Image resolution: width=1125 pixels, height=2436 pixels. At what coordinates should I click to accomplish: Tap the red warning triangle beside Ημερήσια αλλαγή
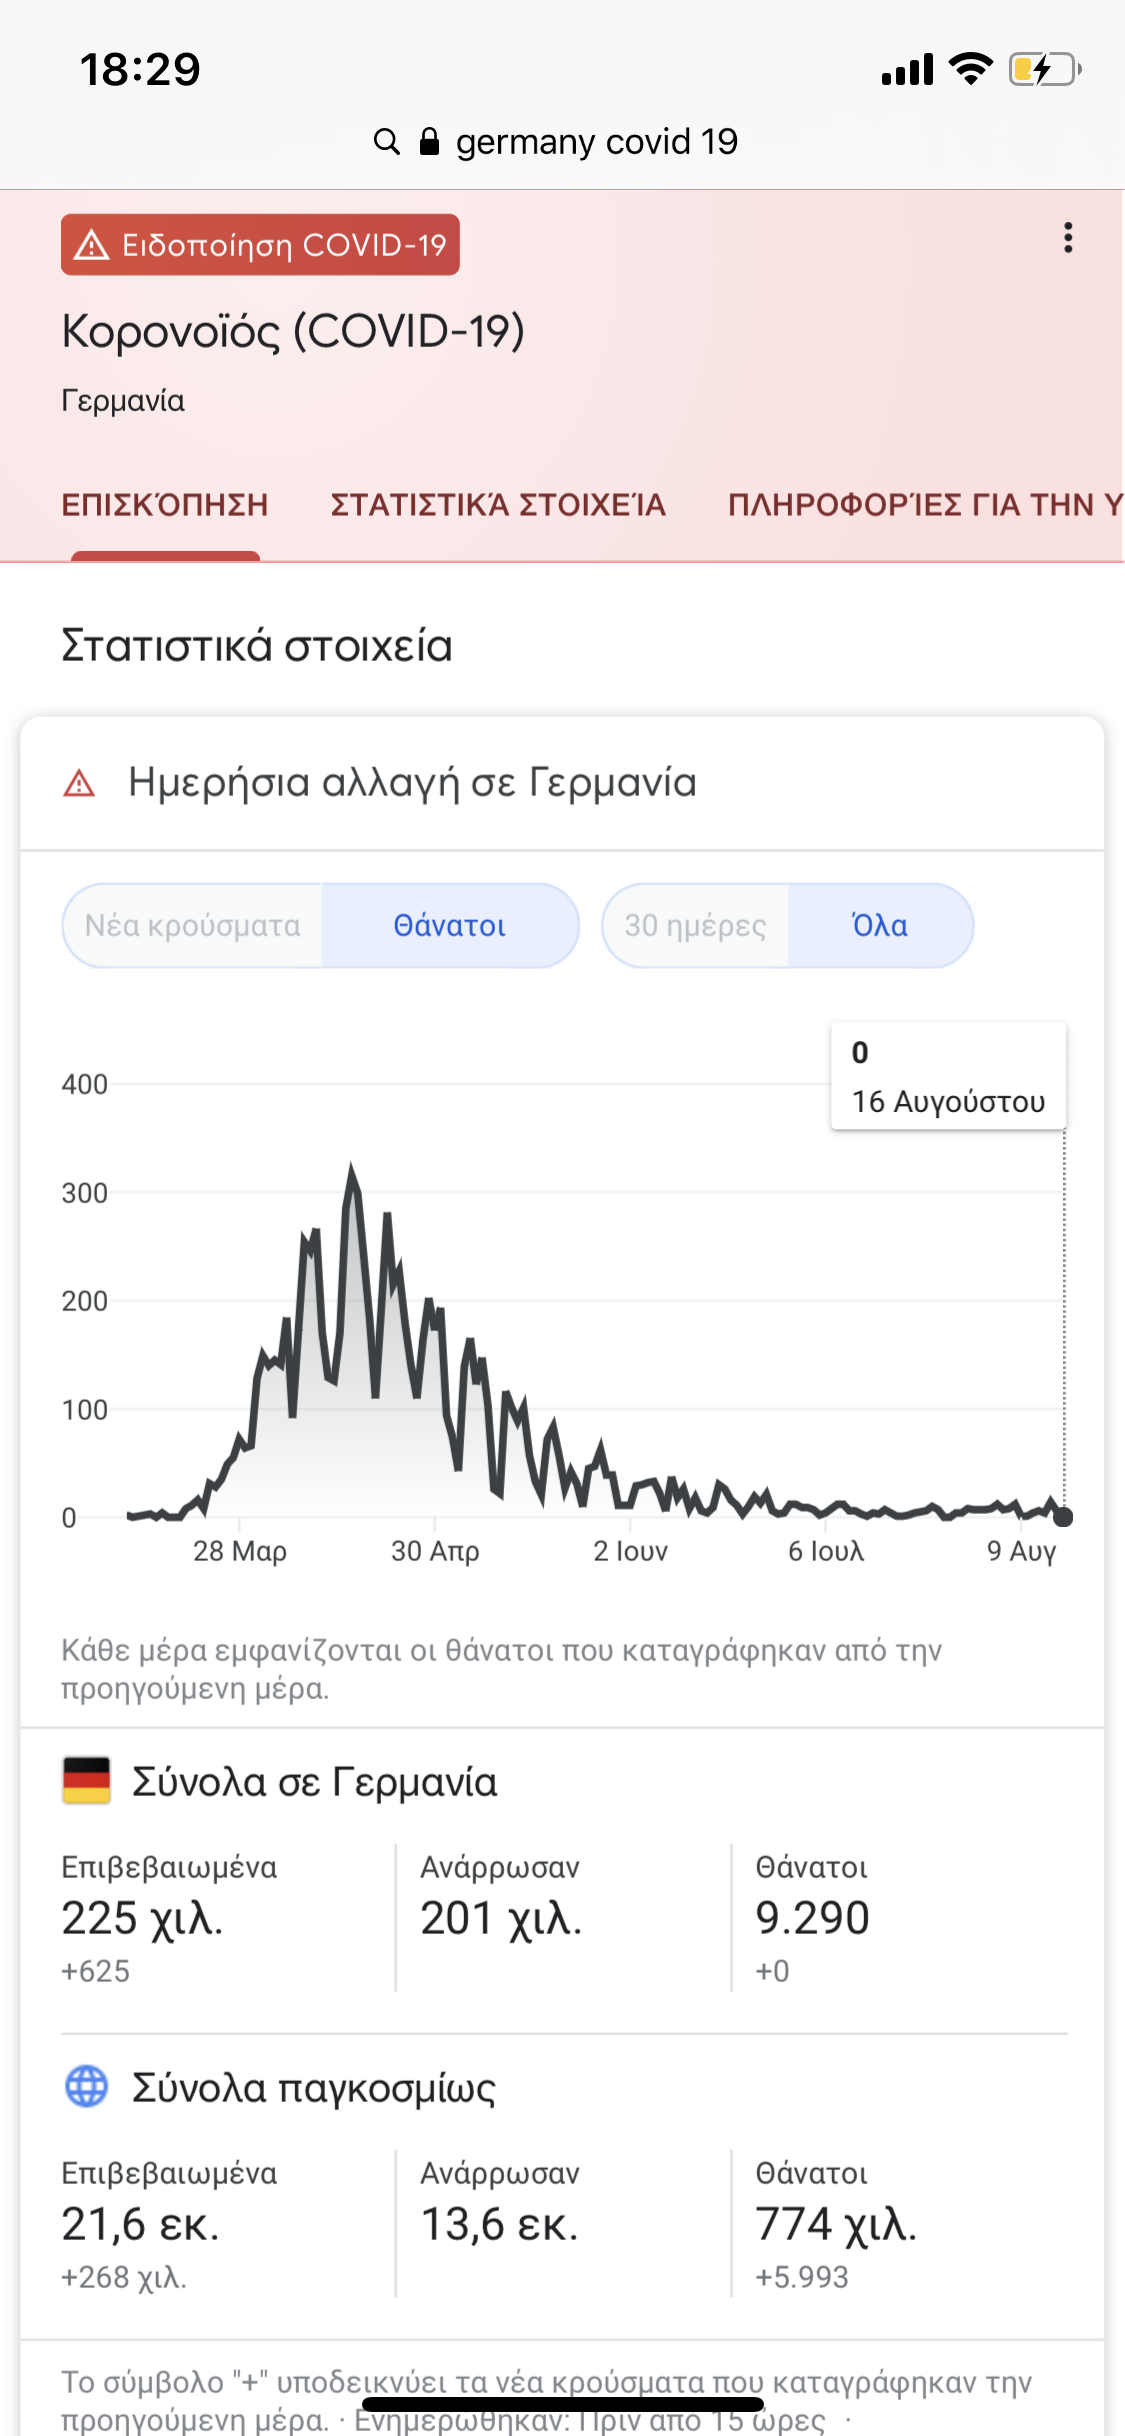coord(79,783)
